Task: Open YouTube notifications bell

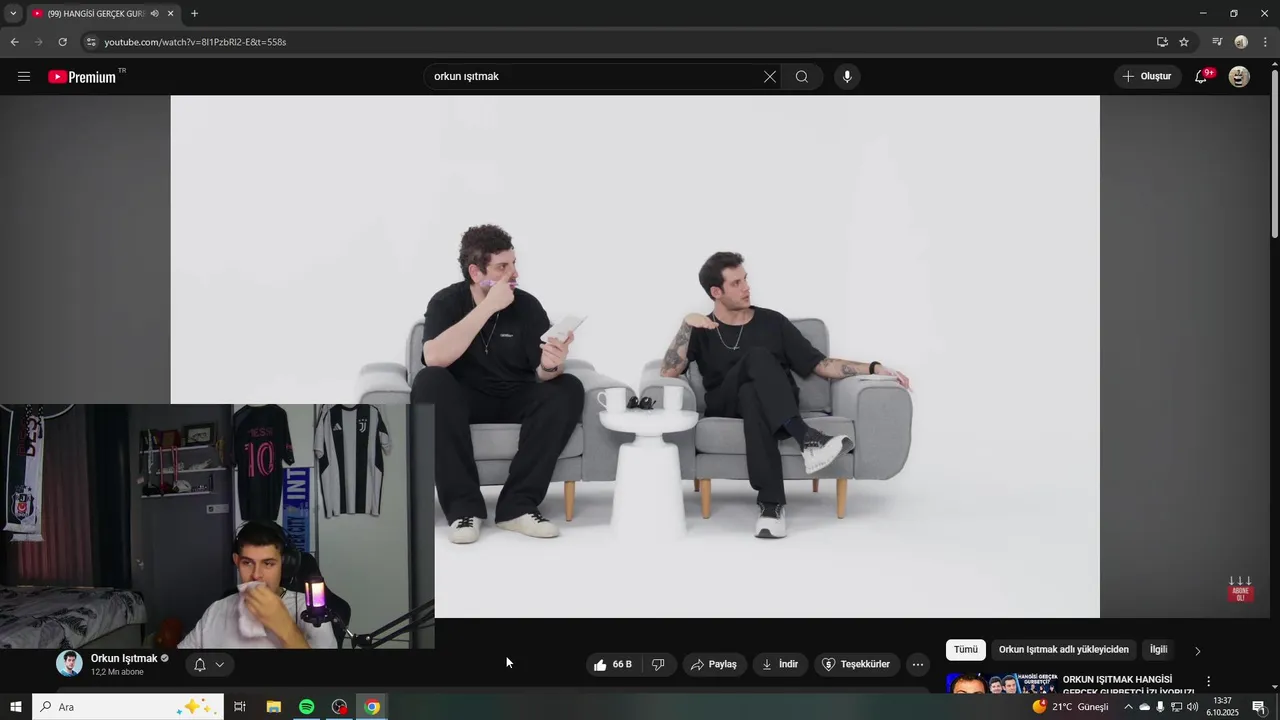Action: 1201,77
